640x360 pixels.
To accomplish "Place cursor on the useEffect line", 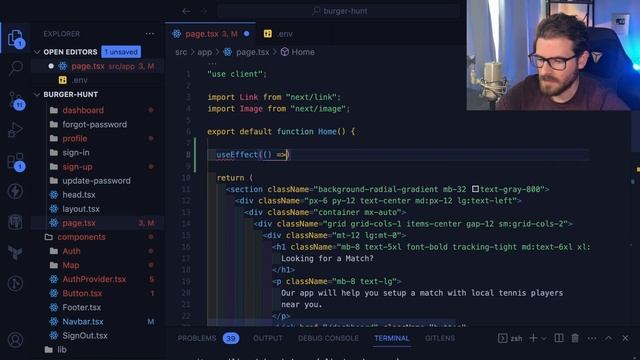I will pos(398,155).
